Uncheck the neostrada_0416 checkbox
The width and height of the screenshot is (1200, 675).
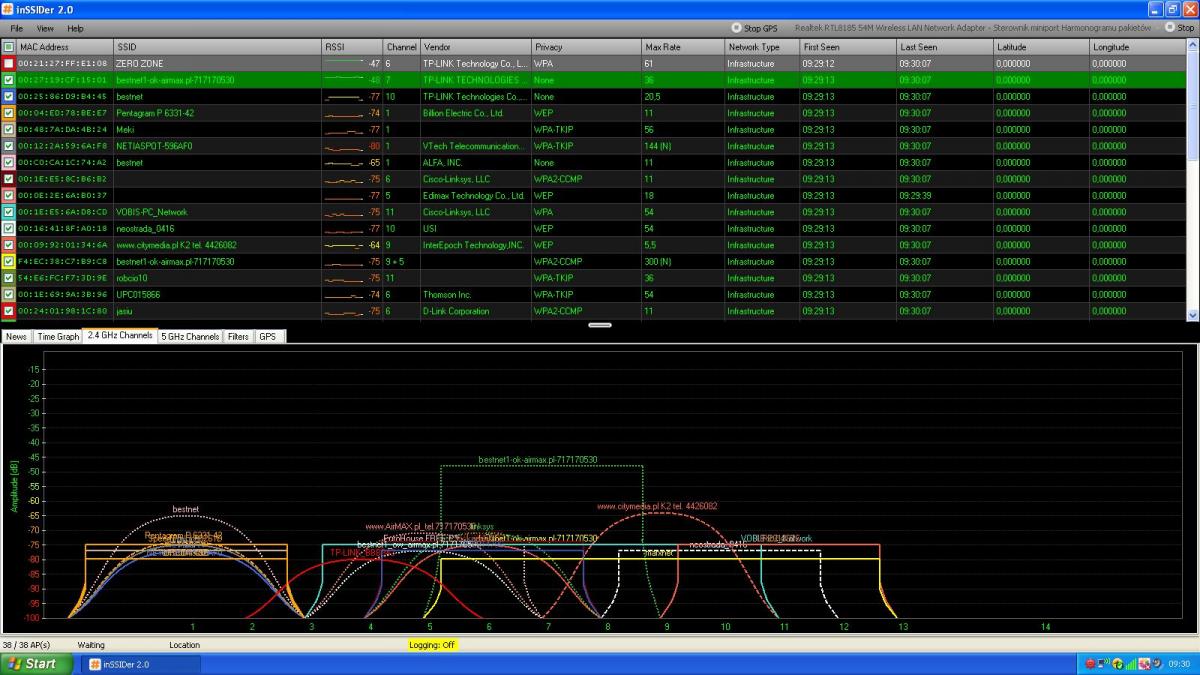[9, 228]
